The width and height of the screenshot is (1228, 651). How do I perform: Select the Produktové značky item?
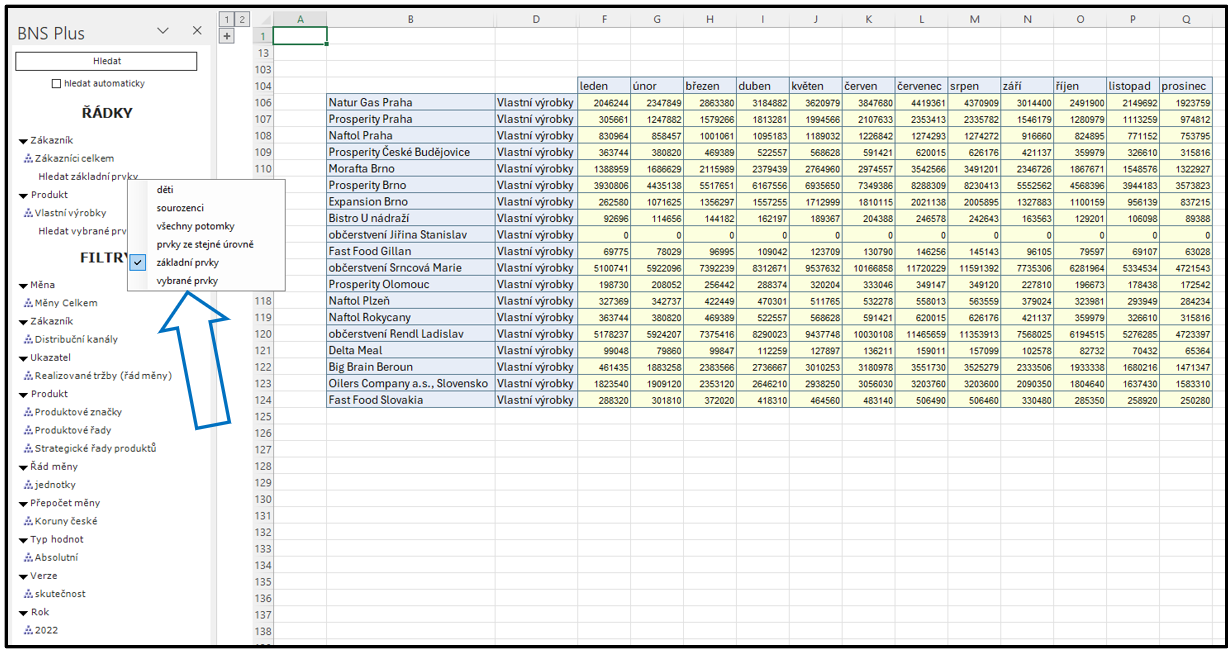click(x=76, y=412)
